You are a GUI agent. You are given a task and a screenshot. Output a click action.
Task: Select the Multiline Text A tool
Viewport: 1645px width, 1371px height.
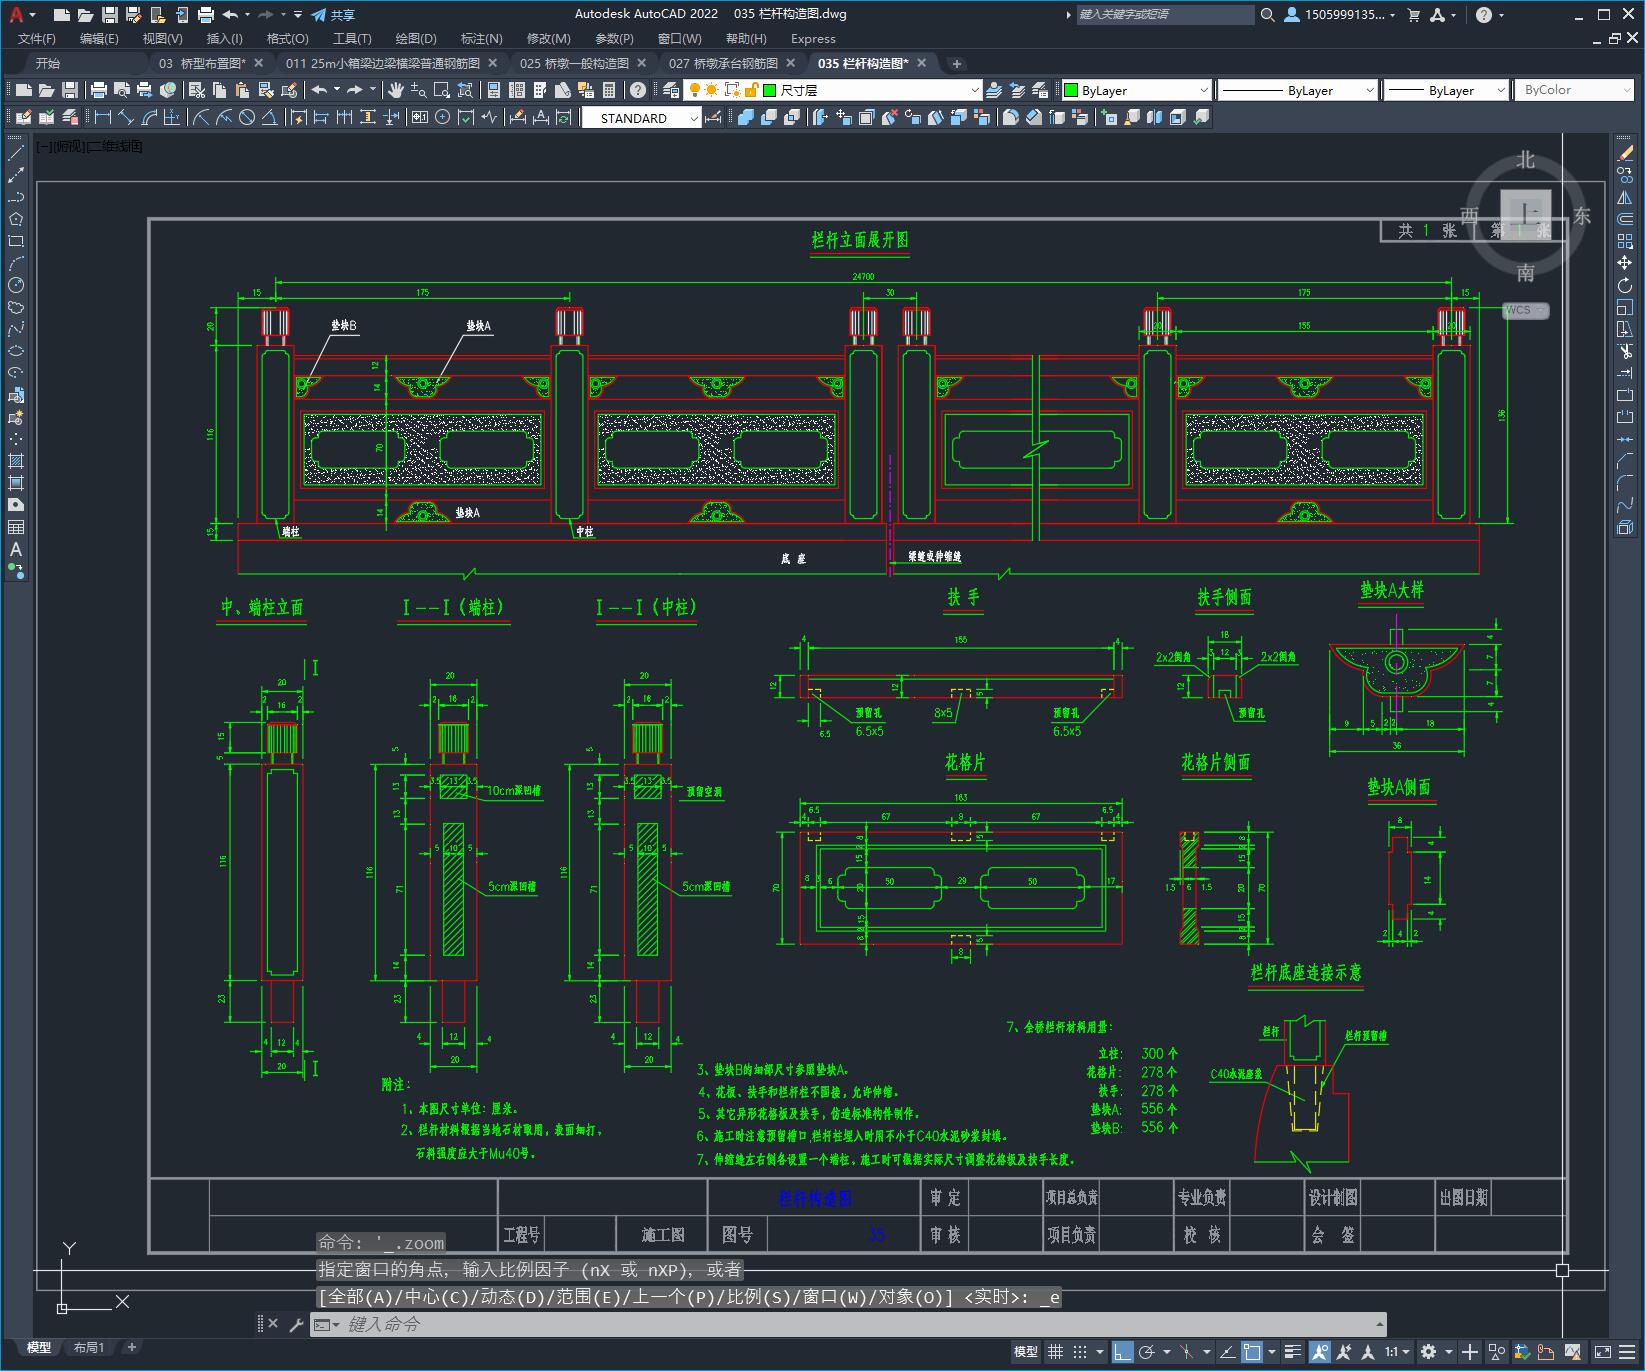pyautogui.click(x=16, y=549)
